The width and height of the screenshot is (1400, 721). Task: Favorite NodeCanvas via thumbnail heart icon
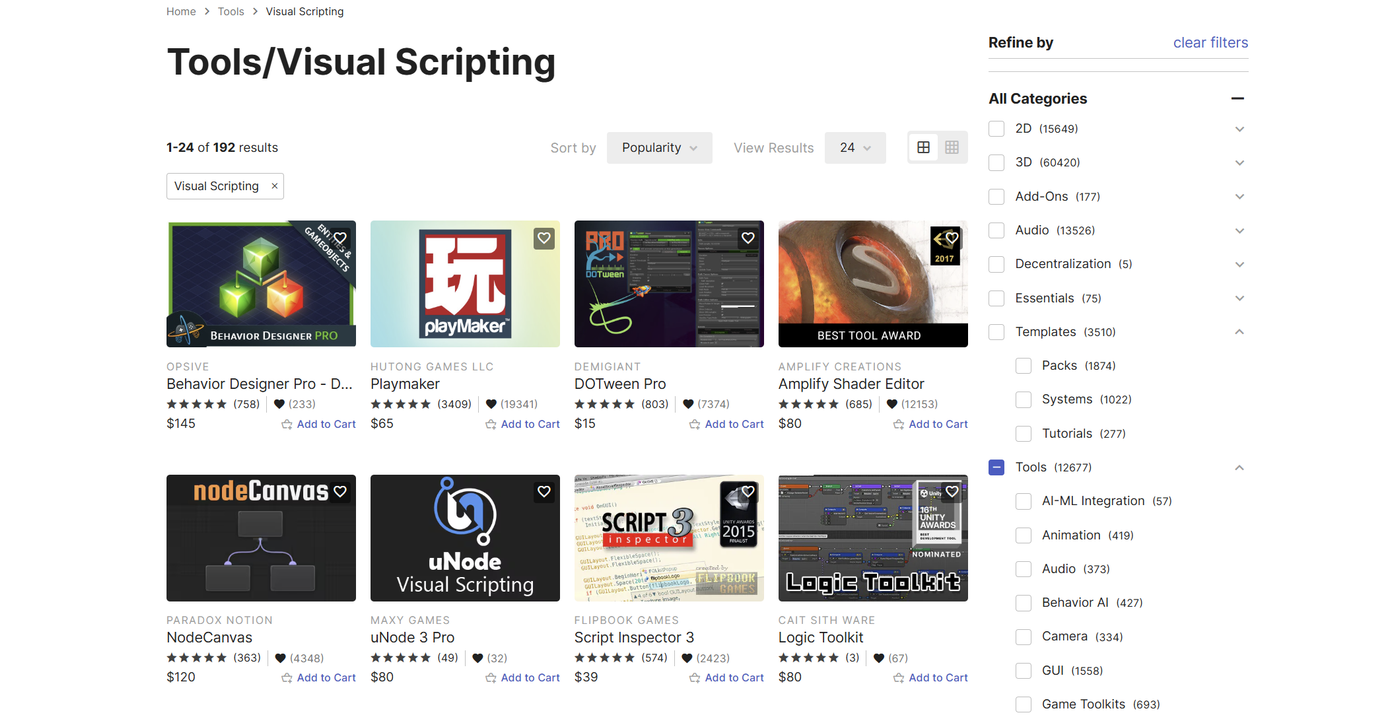click(x=340, y=492)
